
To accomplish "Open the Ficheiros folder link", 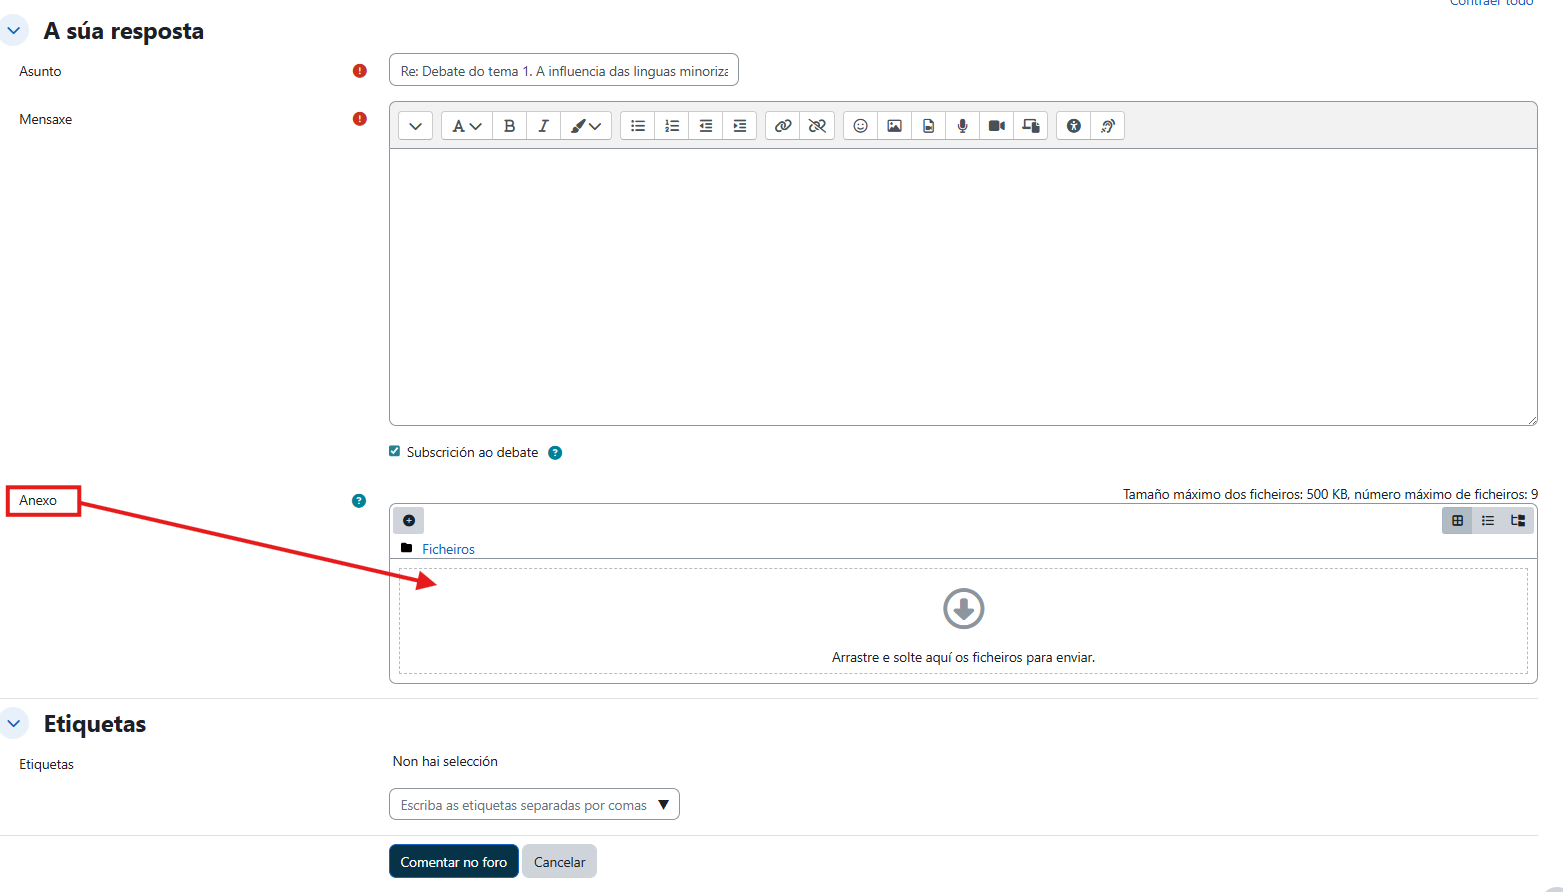I will pos(448,549).
